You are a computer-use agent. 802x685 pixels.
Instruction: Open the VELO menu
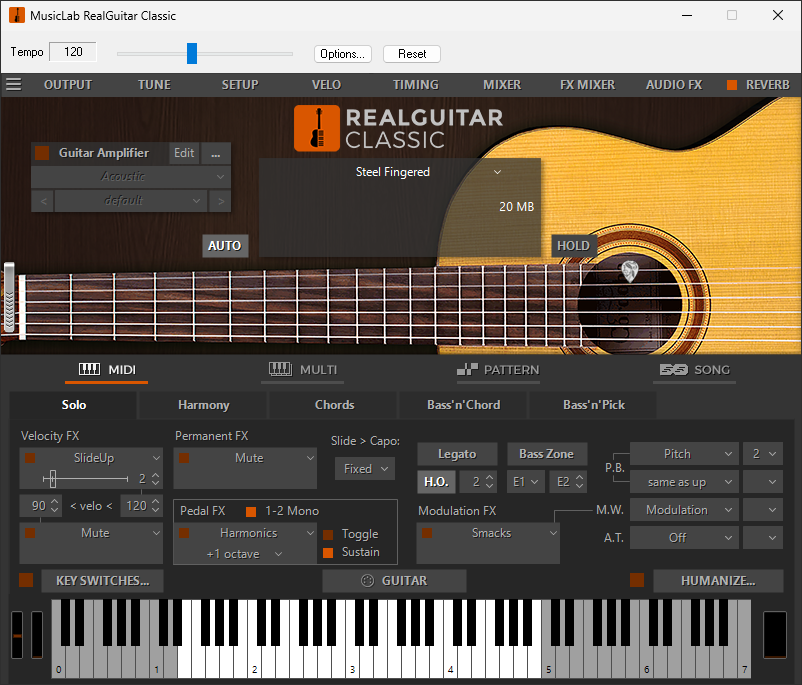pos(326,85)
